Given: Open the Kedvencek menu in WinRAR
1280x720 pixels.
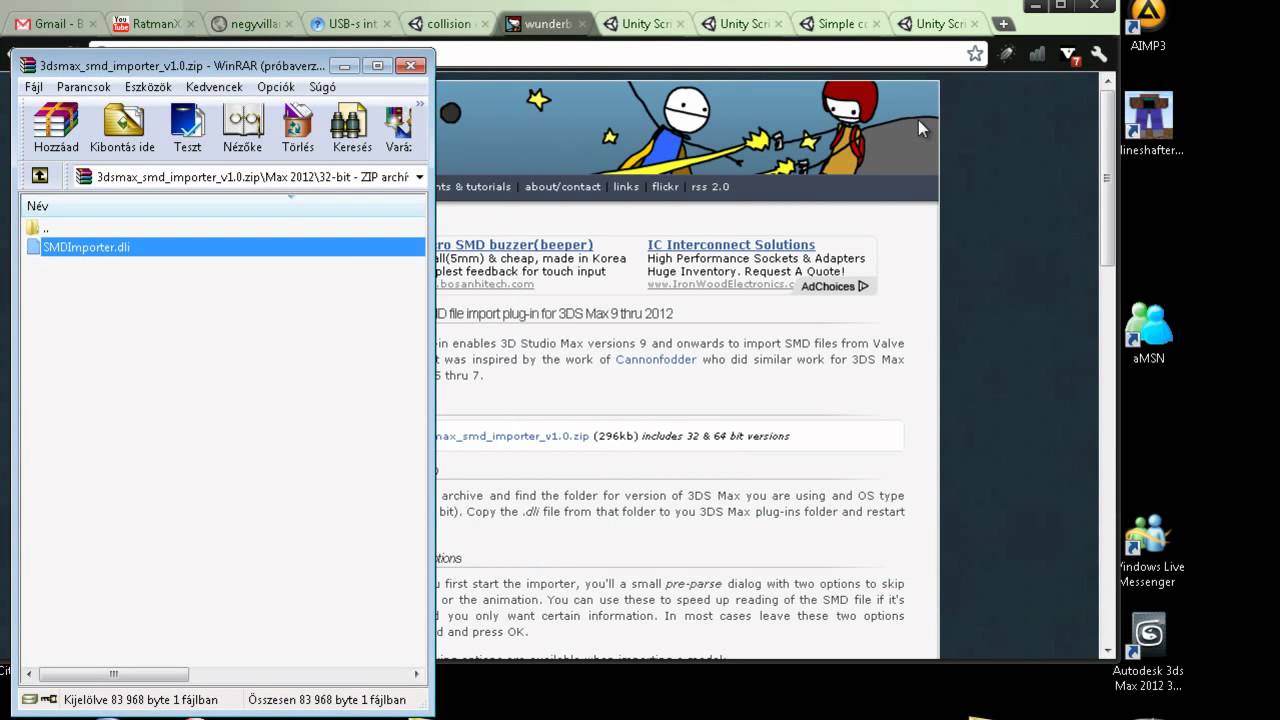Looking at the screenshot, I should point(214,87).
